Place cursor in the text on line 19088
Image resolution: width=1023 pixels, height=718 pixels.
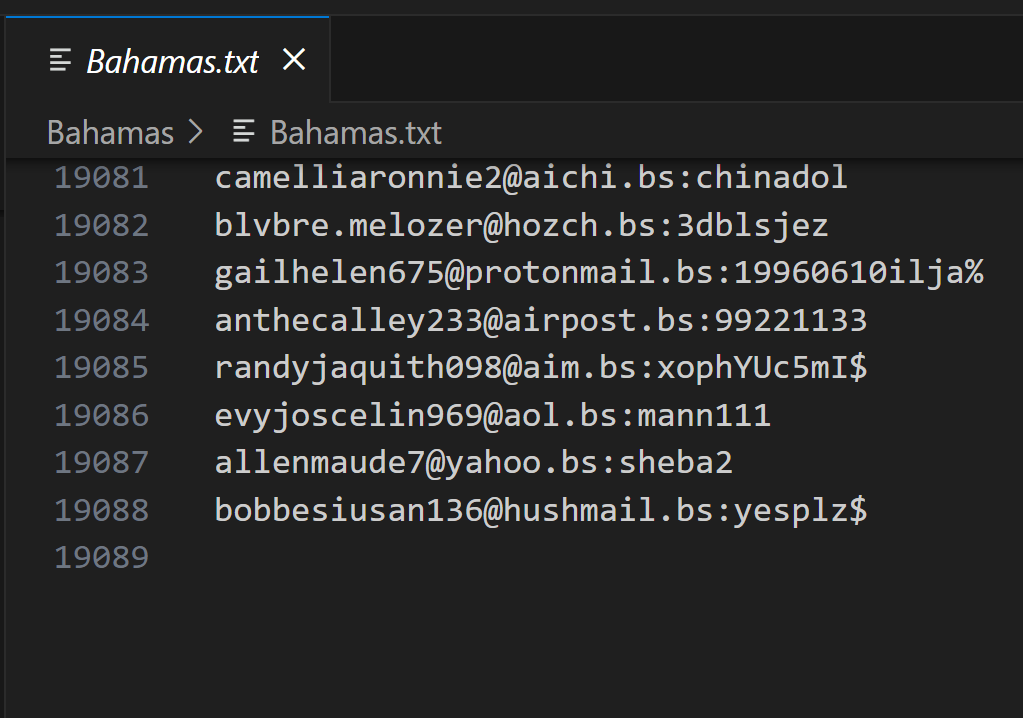pos(540,511)
